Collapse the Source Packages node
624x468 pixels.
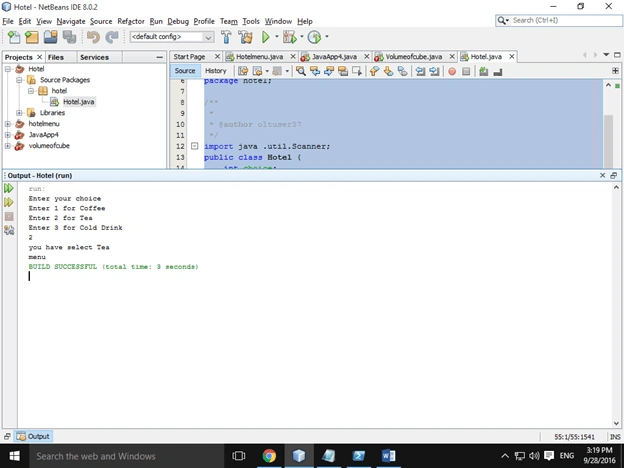tap(19, 80)
